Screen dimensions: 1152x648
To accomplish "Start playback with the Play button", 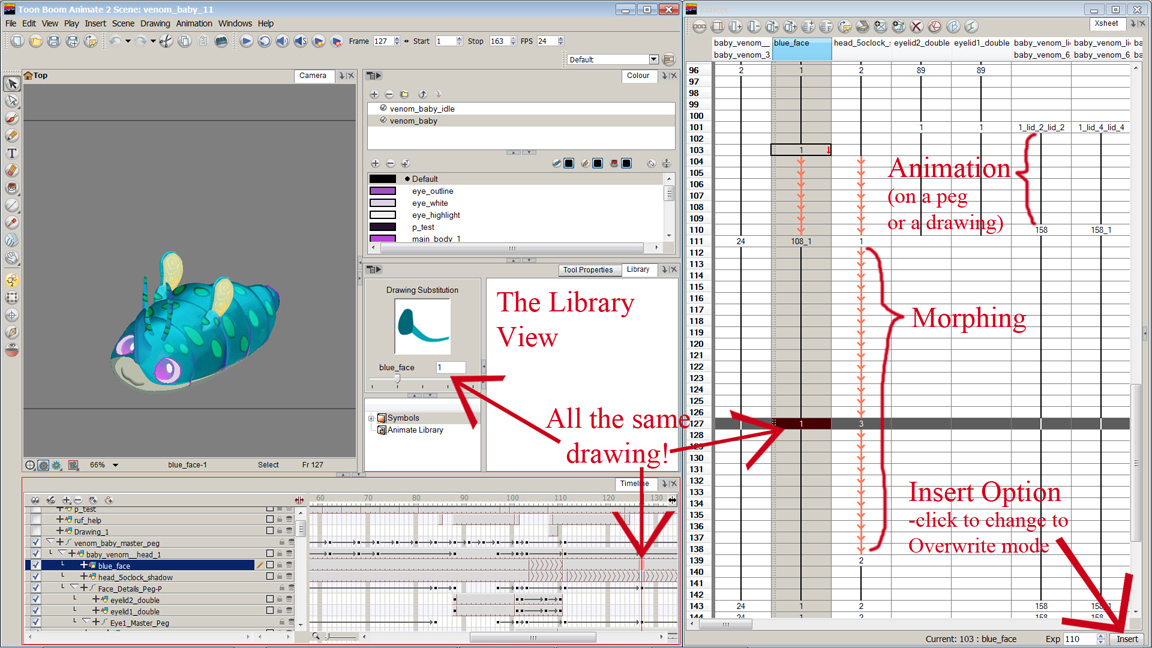I will point(246,41).
